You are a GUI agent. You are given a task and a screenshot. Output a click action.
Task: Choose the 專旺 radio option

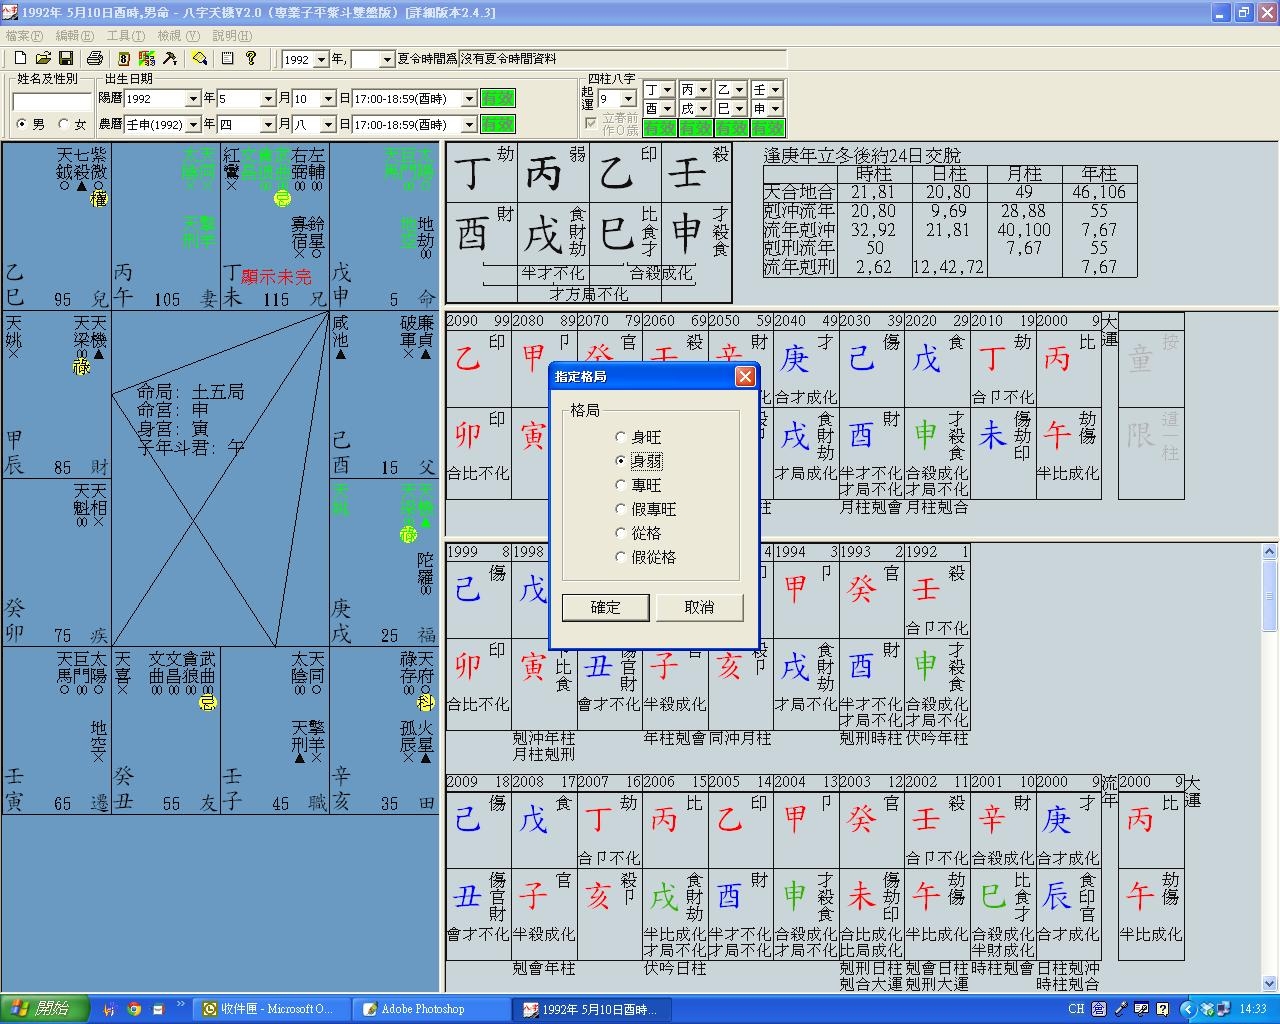621,485
